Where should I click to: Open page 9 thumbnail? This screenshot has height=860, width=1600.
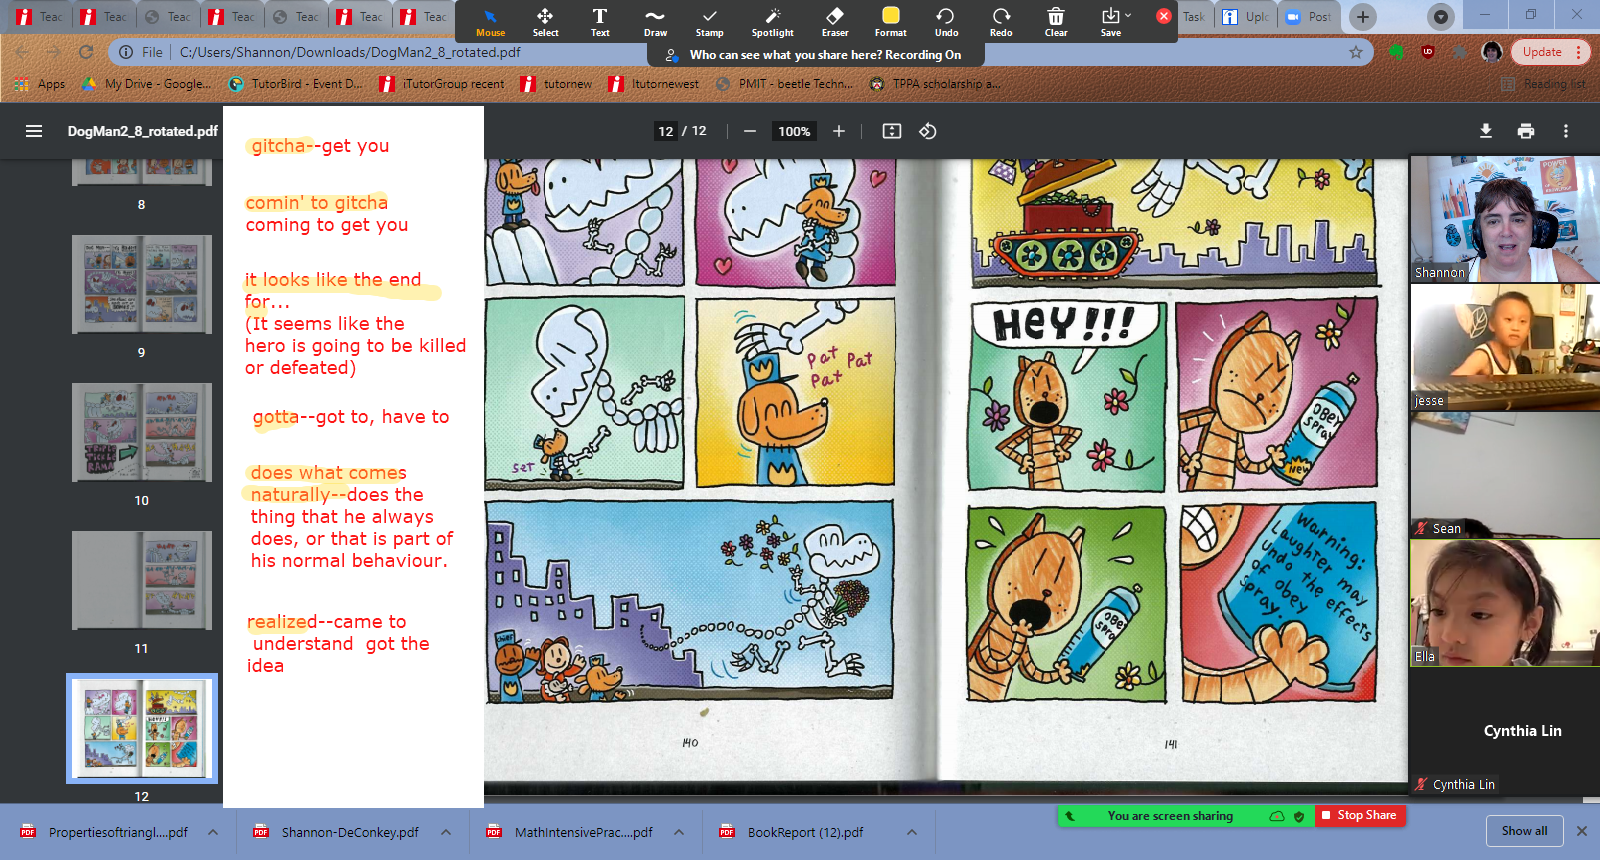coord(142,285)
